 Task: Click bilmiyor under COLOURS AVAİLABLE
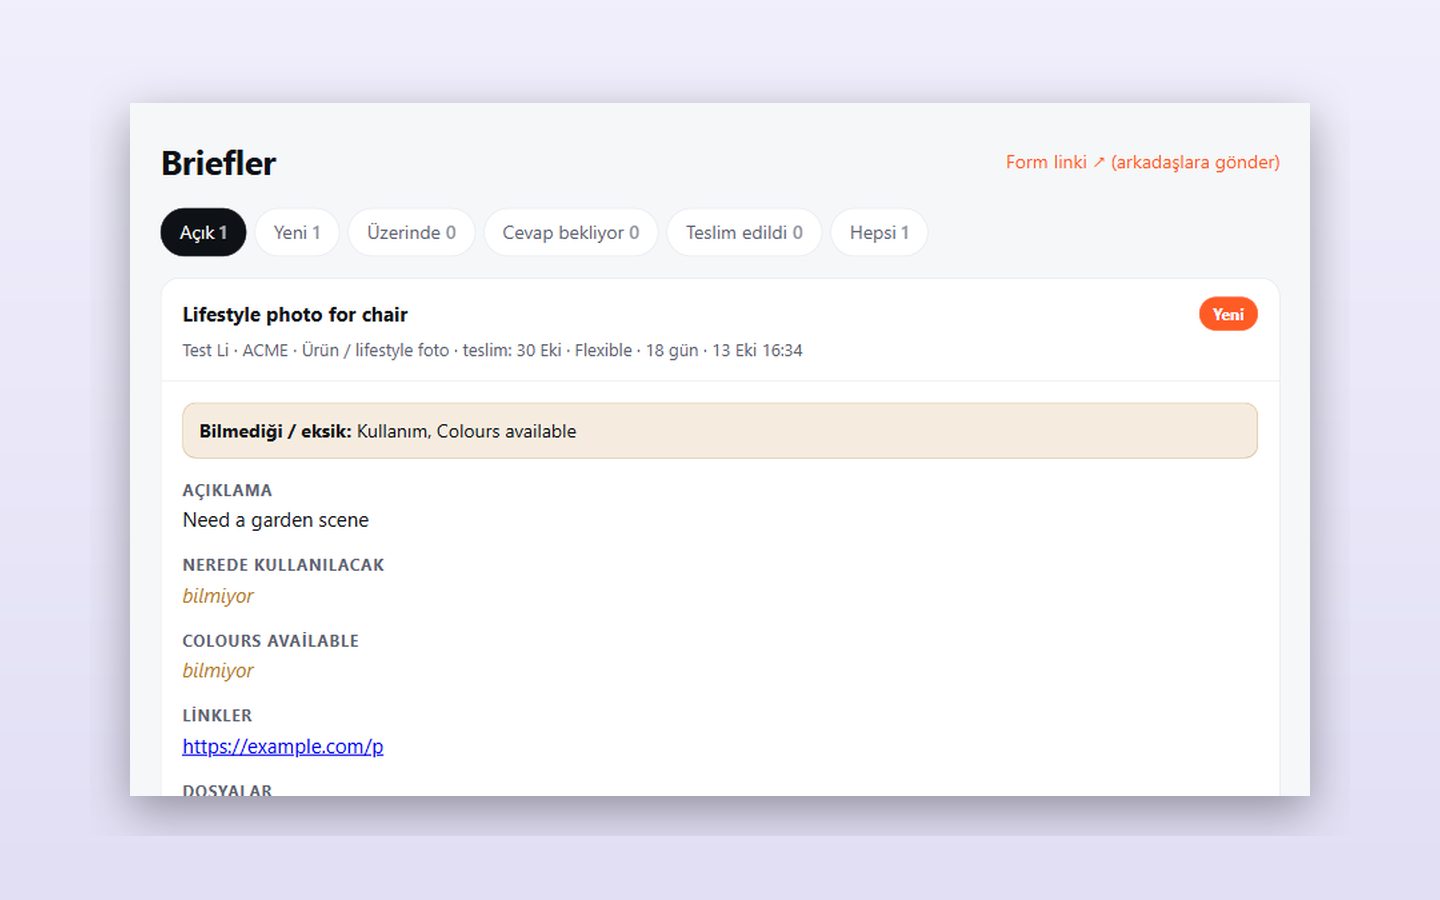(x=218, y=671)
